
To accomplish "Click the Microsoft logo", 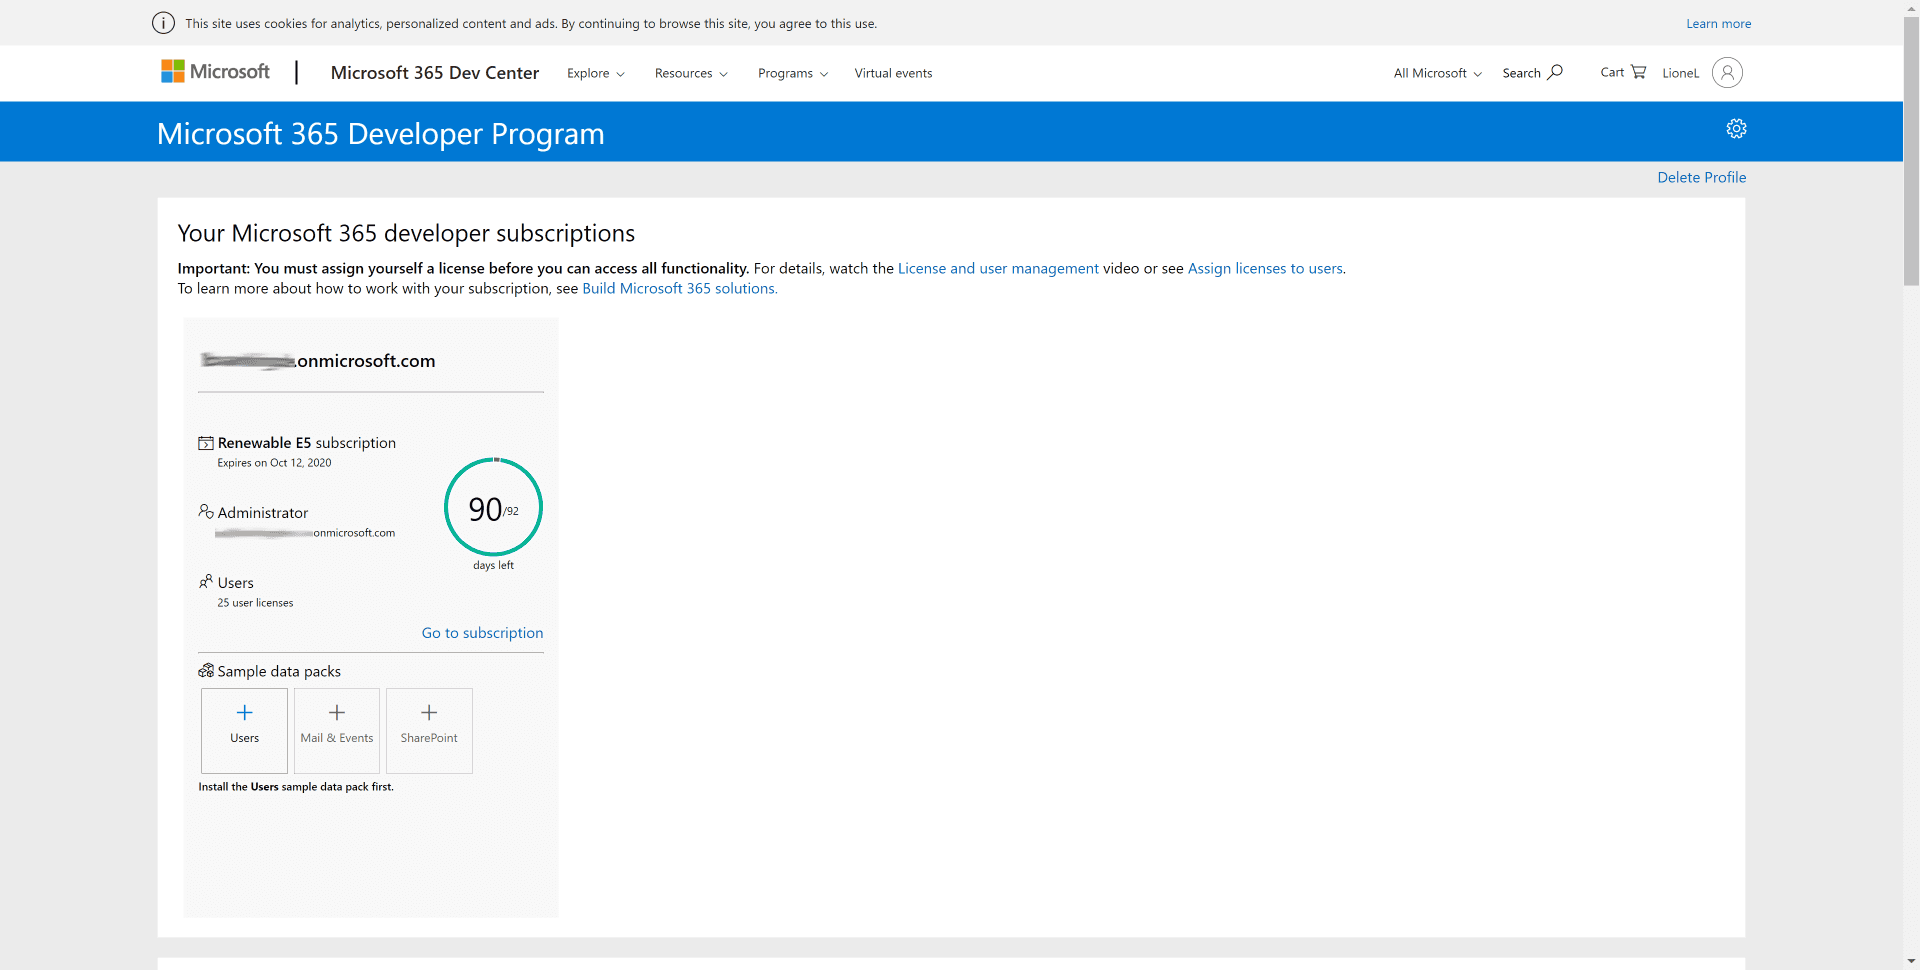I will click(215, 71).
